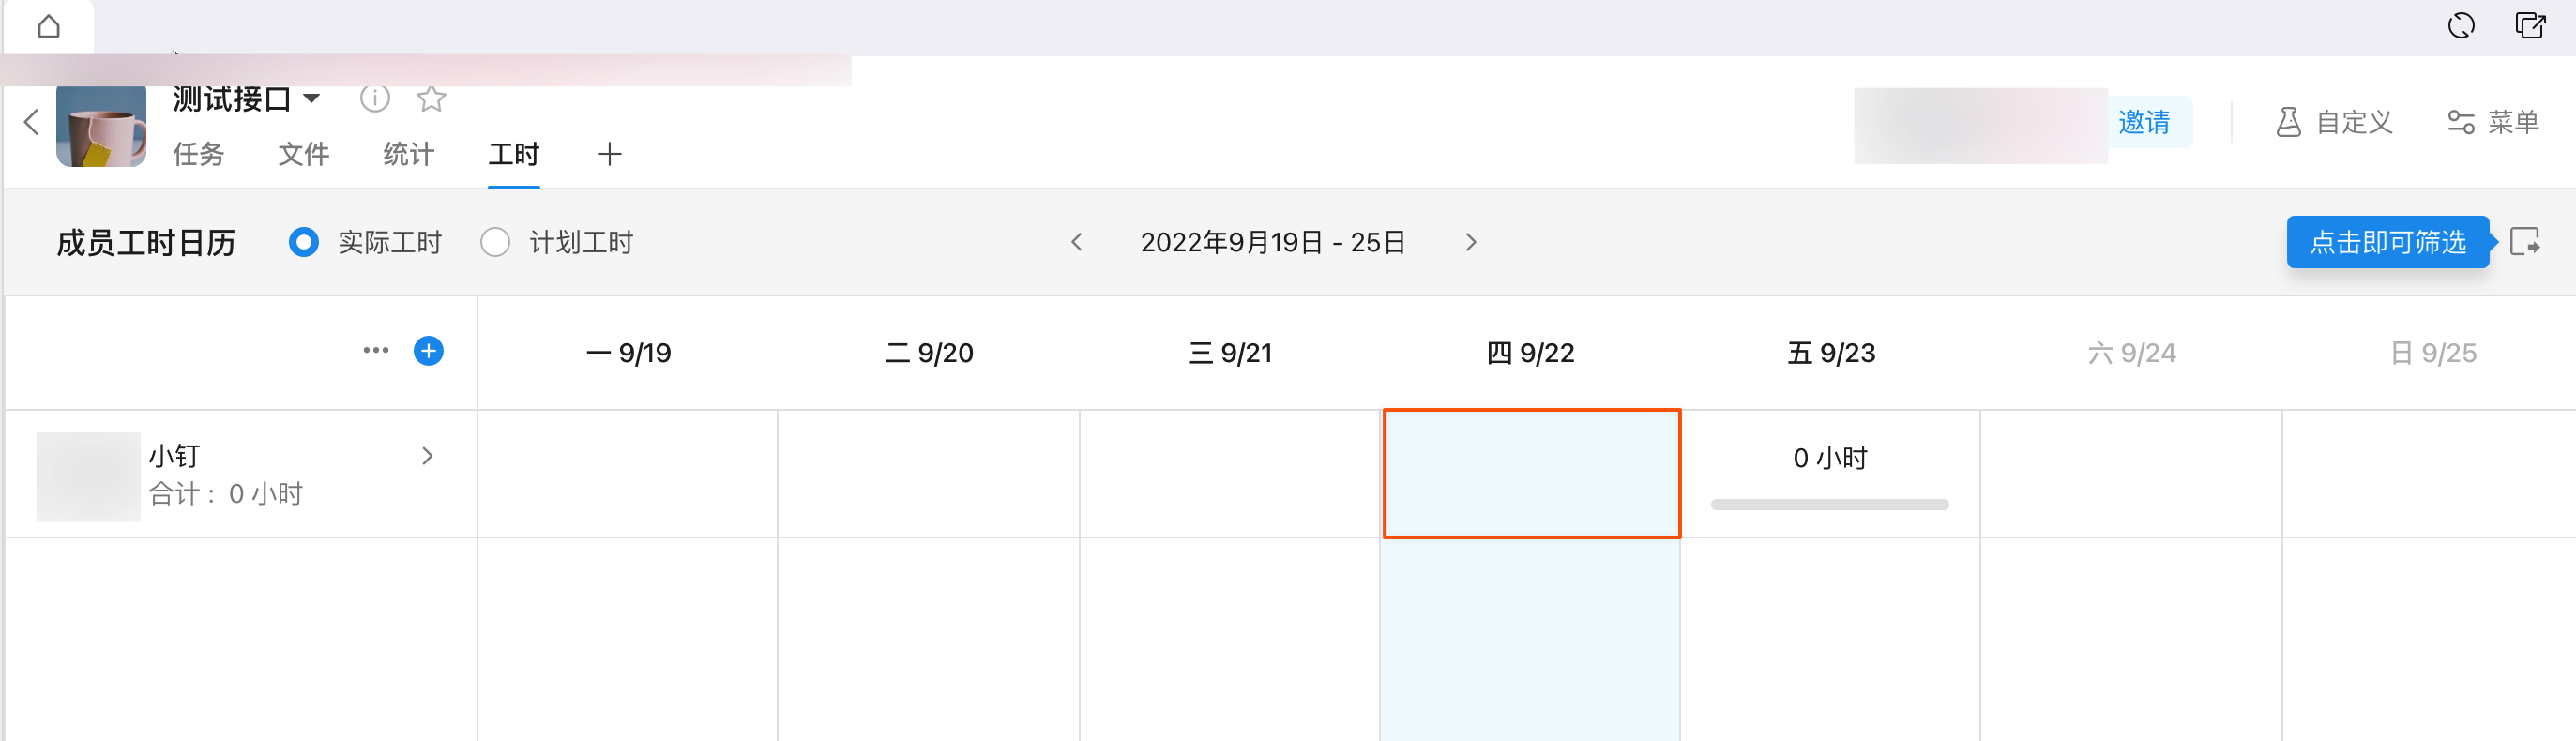Image resolution: width=2576 pixels, height=741 pixels.
Task: Click the project info icon
Action: click(x=374, y=99)
